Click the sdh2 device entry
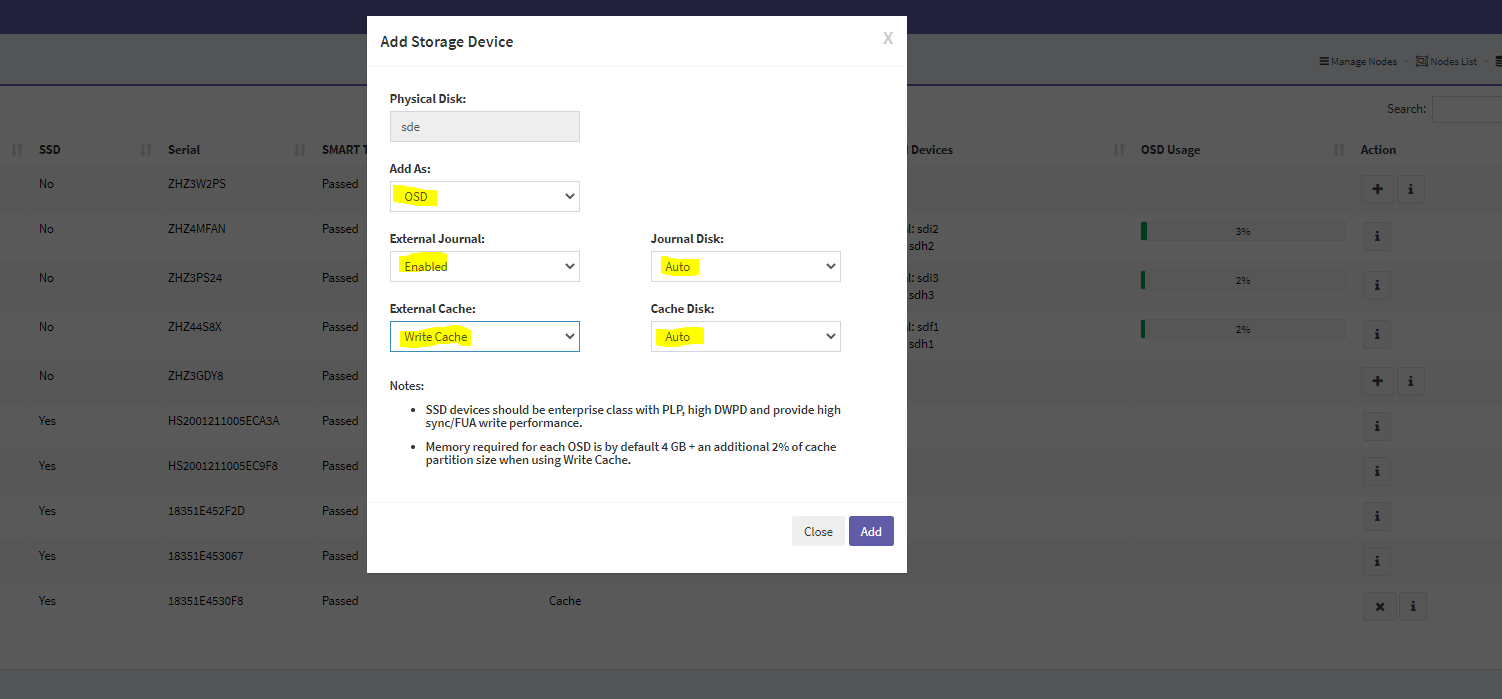1502x699 pixels. click(921, 246)
